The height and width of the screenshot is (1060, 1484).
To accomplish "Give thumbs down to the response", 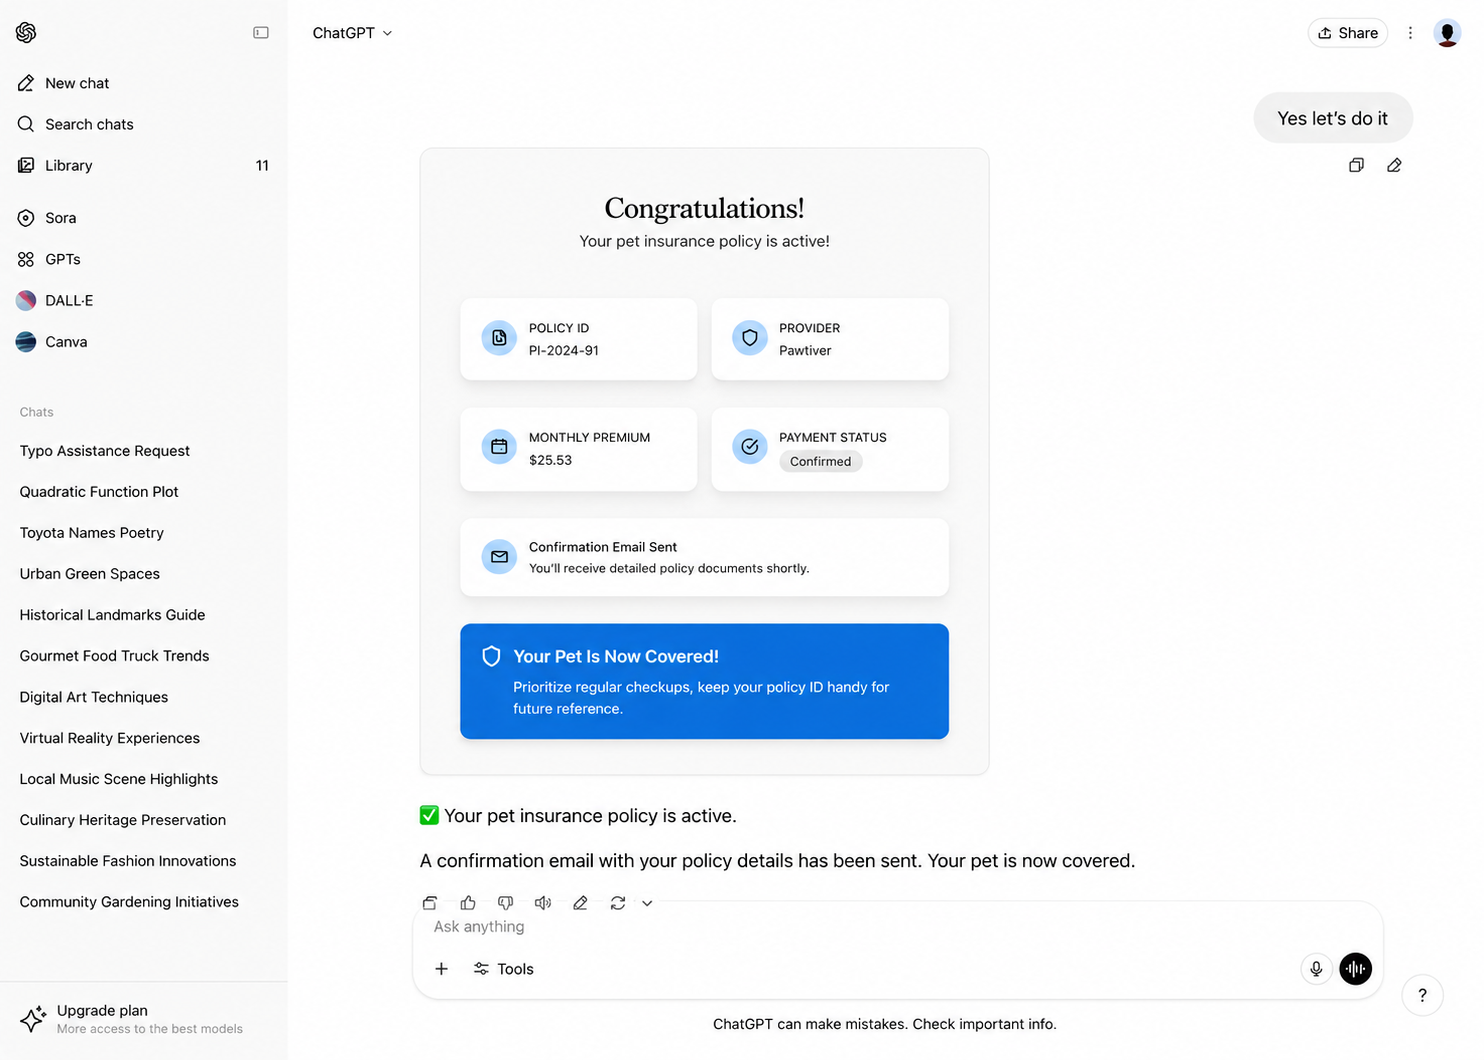I will (x=506, y=903).
